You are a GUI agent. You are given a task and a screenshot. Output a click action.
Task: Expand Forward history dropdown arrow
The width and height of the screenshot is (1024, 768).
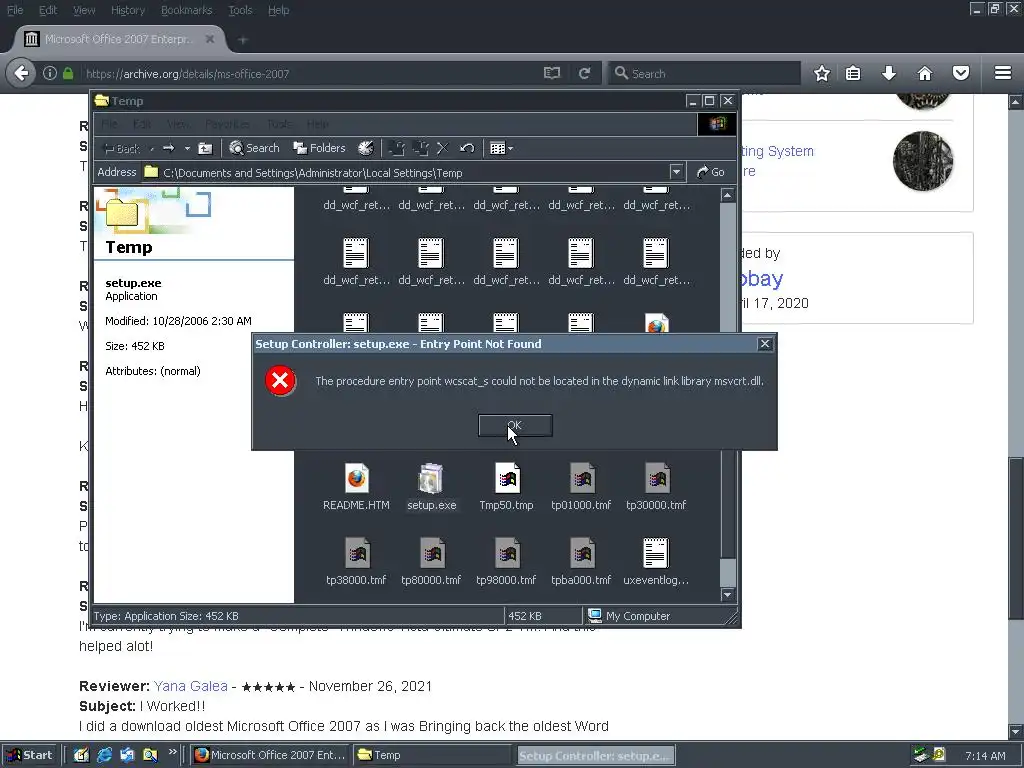187,149
